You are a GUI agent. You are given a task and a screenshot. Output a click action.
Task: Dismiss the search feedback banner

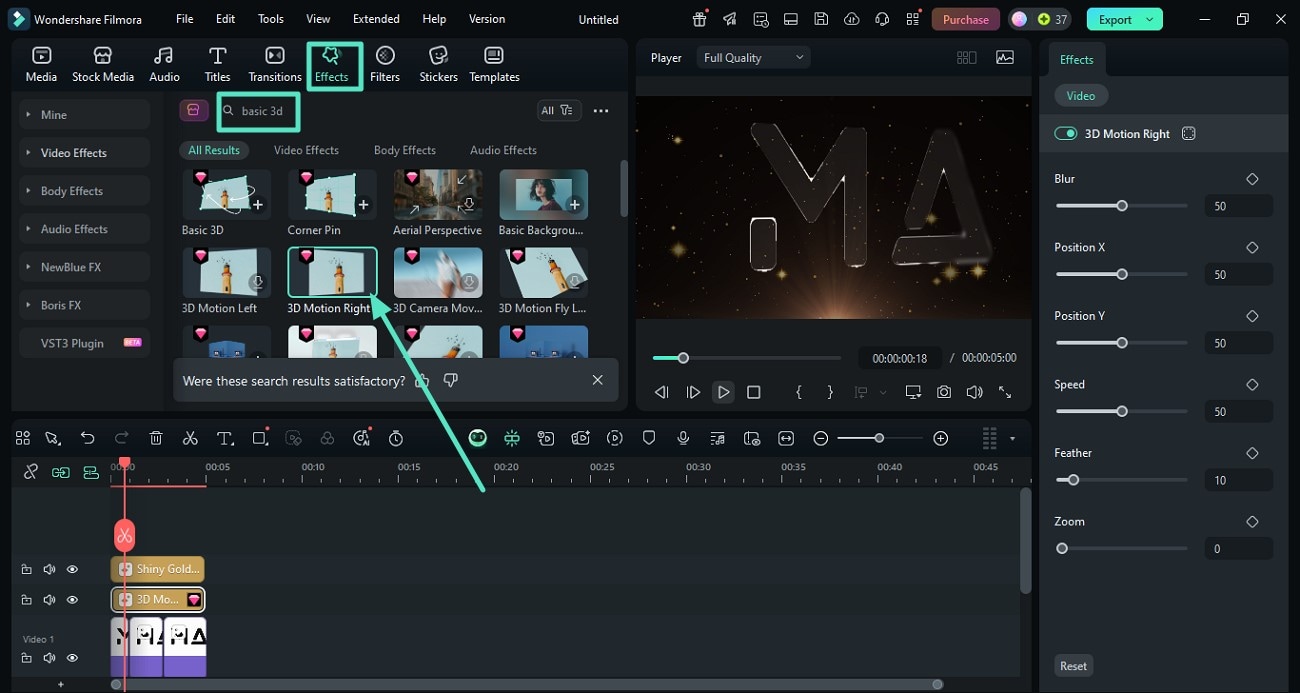tap(597, 380)
